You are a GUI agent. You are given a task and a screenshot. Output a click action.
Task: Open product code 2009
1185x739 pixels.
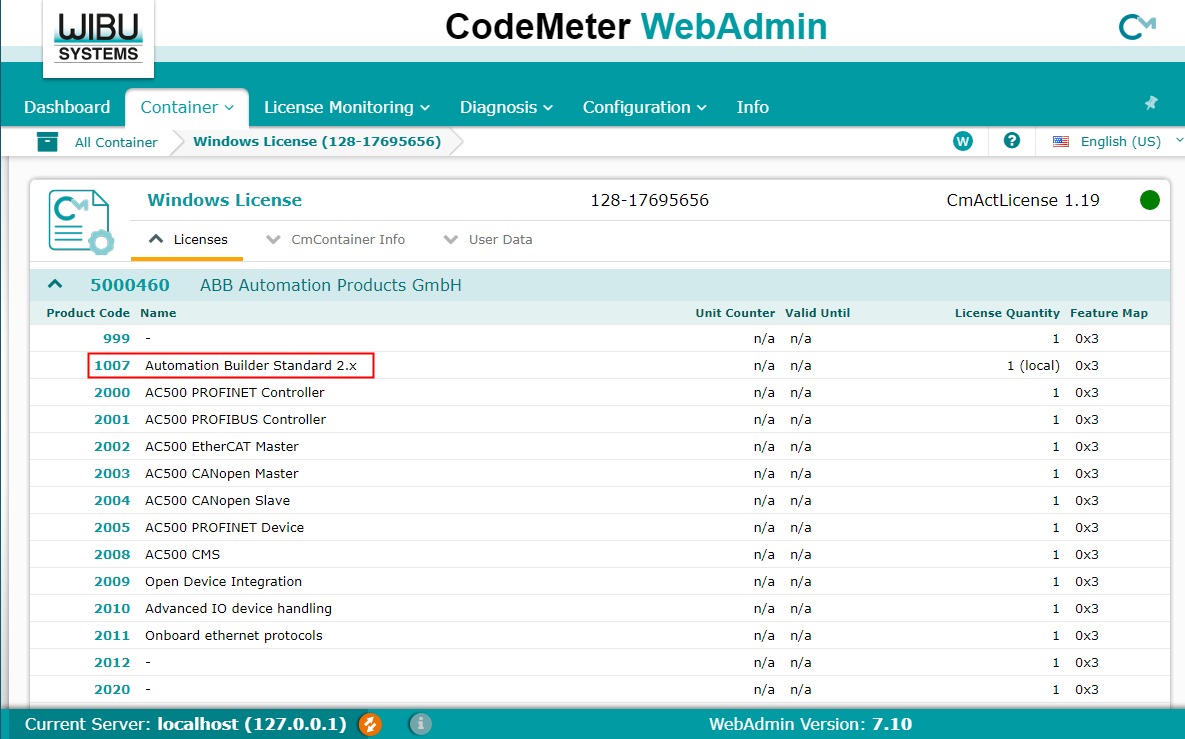pos(112,582)
